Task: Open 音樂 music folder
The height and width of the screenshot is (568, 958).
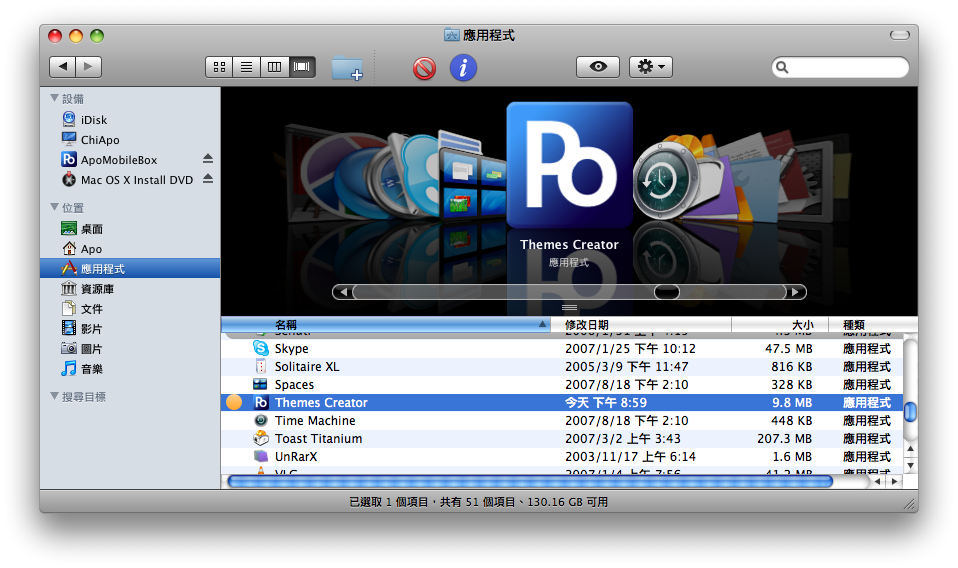Action: (130, 369)
